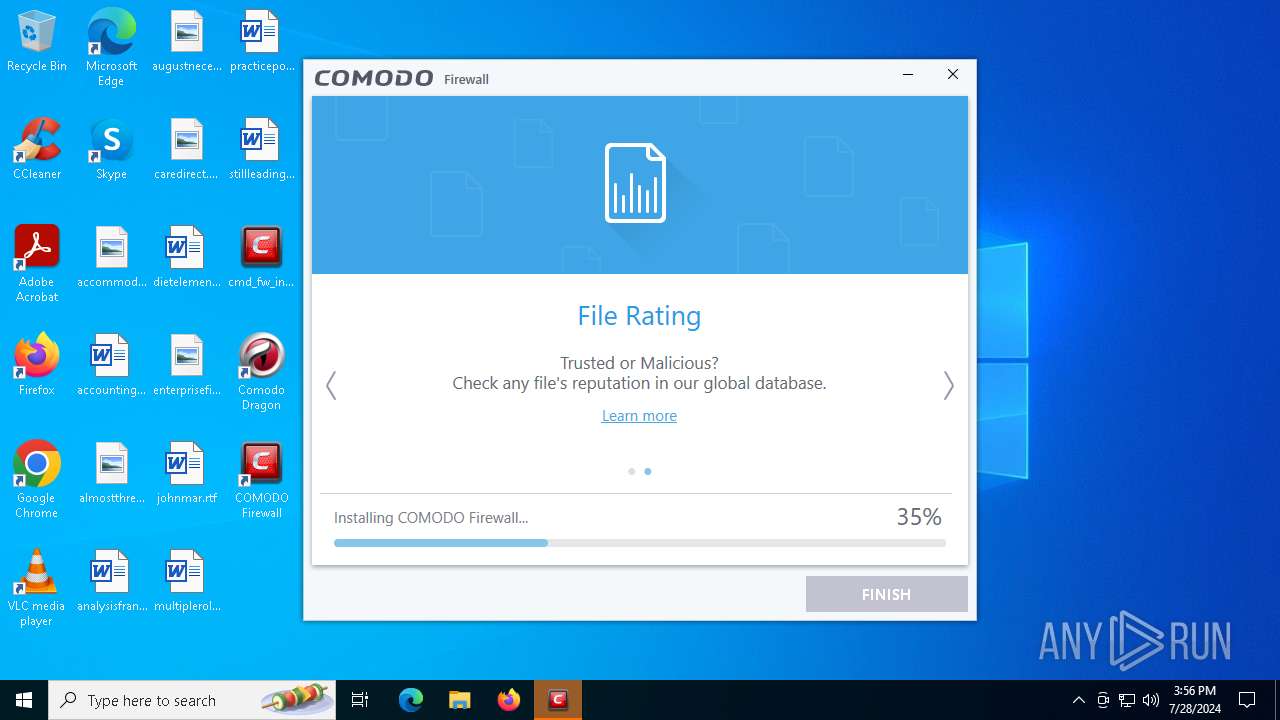The height and width of the screenshot is (720, 1280).
Task: Open the COMODO Firewall desktop shortcut
Action: [262, 480]
